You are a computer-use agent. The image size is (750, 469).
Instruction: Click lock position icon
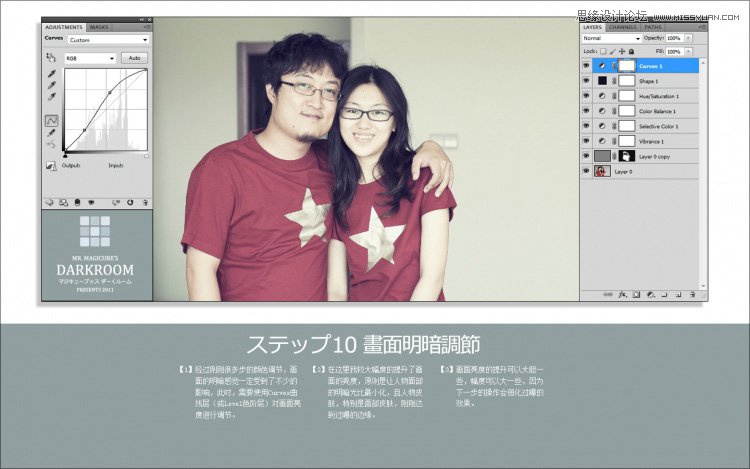point(622,51)
